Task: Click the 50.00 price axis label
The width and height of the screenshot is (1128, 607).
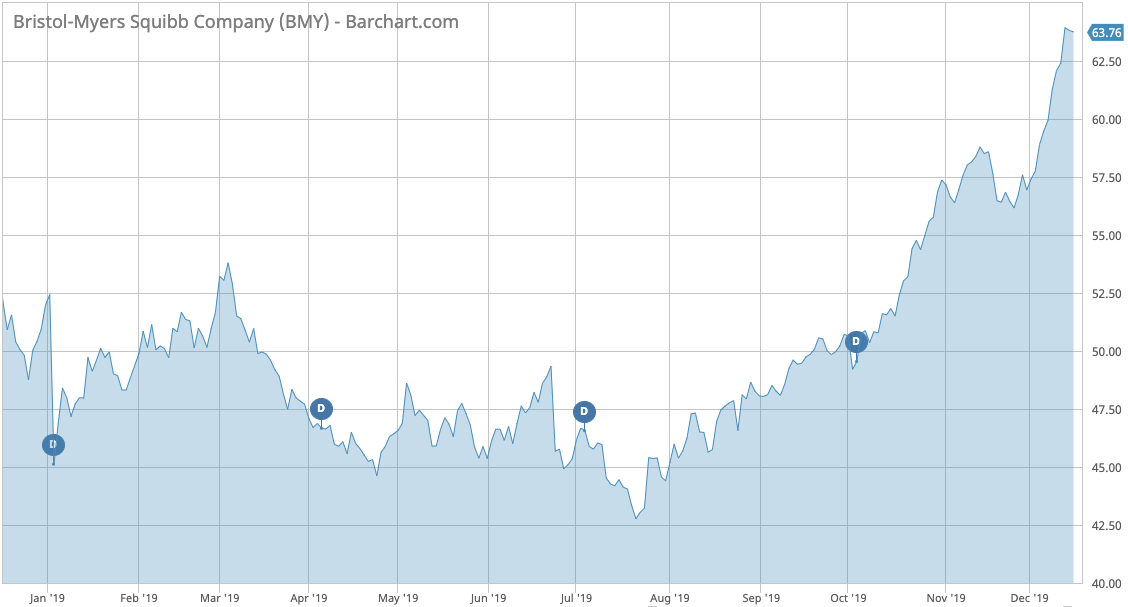Action: [1106, 352]
